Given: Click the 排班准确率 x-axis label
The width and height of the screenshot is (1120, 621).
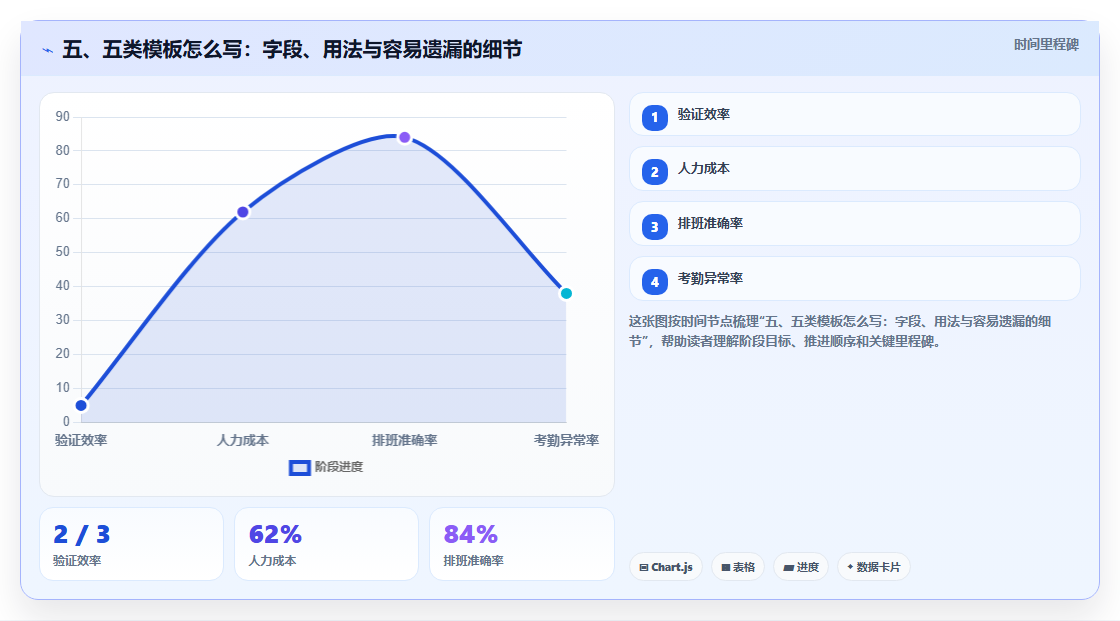Looking at the screenshot, I should [x=404, y=440].
